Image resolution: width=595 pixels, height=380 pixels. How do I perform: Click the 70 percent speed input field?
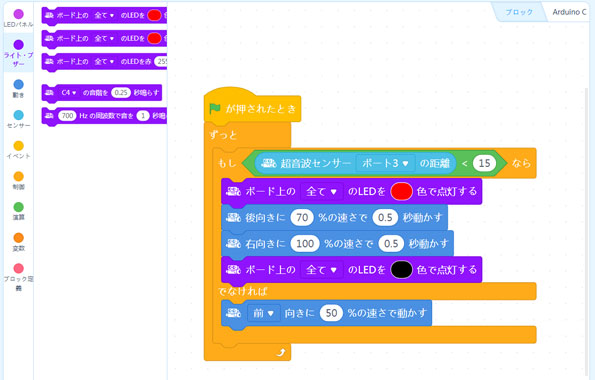(302, 218)
